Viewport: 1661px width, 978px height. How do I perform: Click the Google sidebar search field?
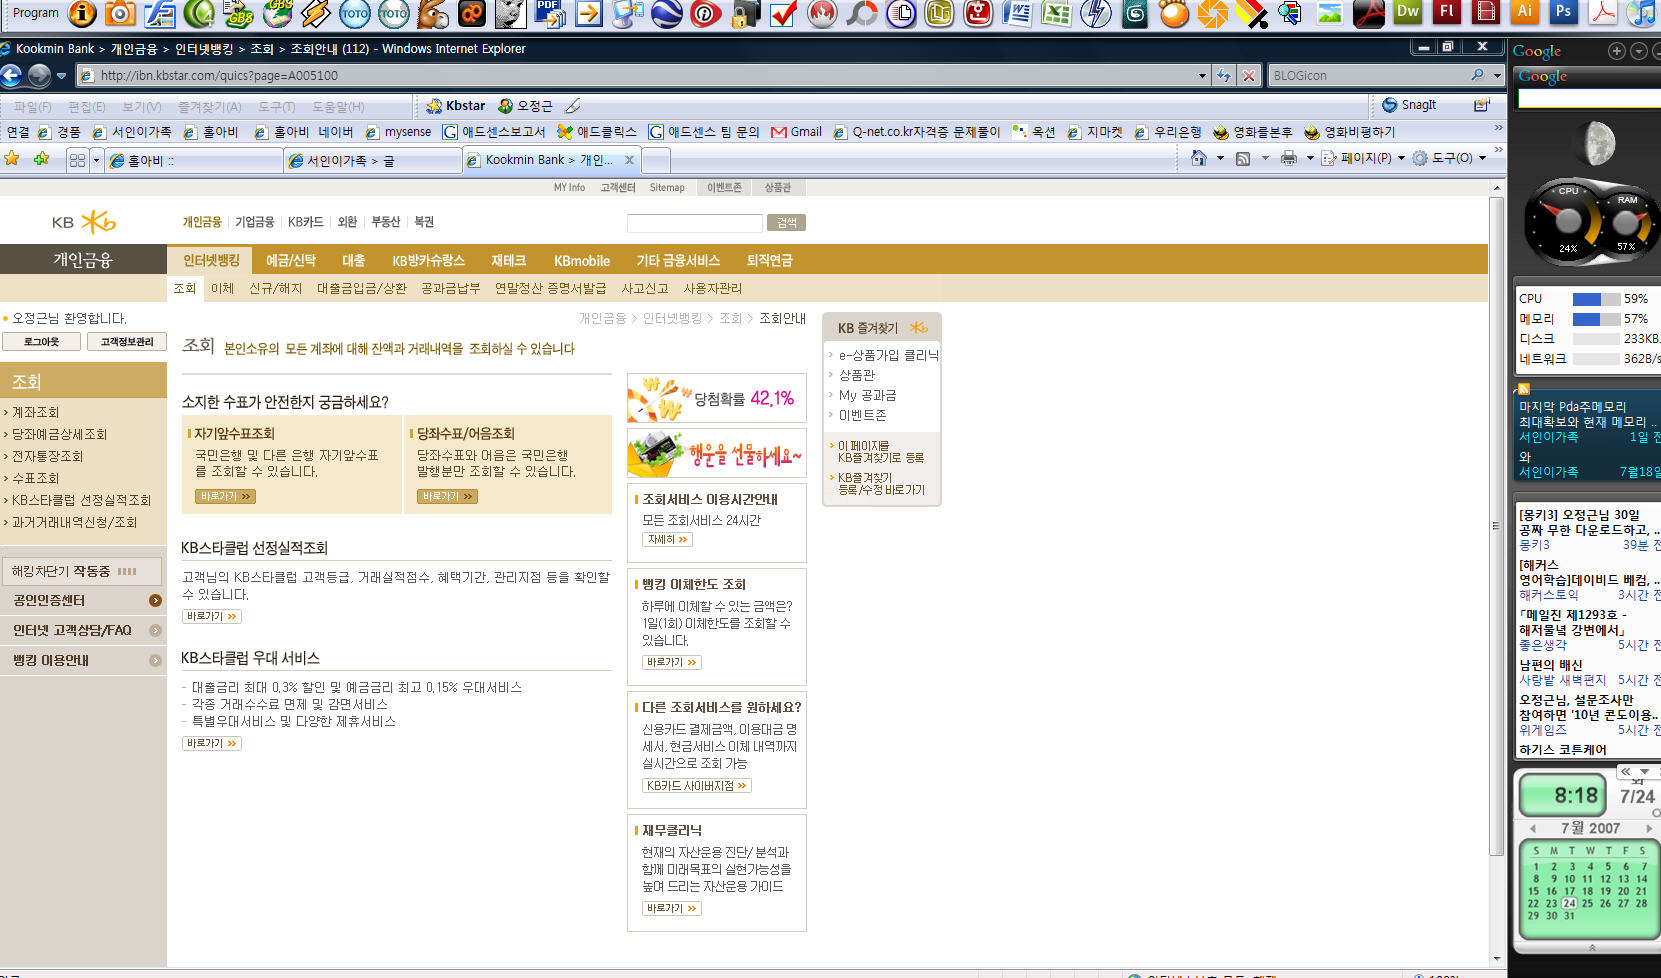tap(1590, 98)
